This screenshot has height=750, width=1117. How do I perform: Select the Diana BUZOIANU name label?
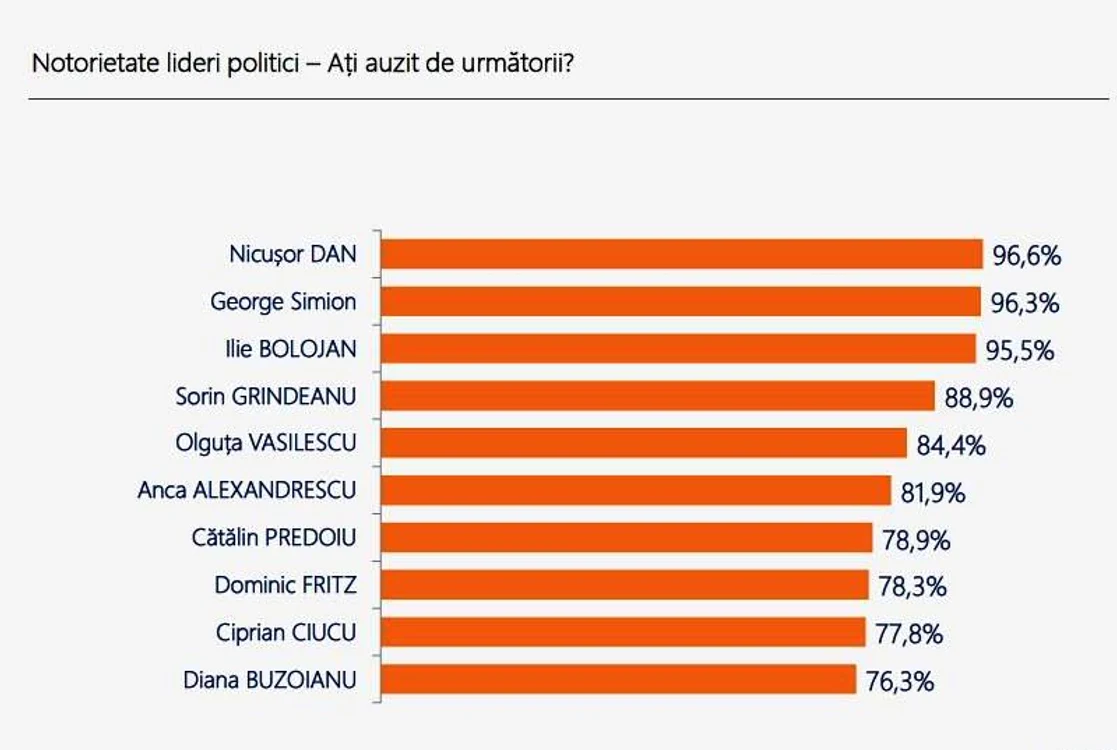click(270, 679)
